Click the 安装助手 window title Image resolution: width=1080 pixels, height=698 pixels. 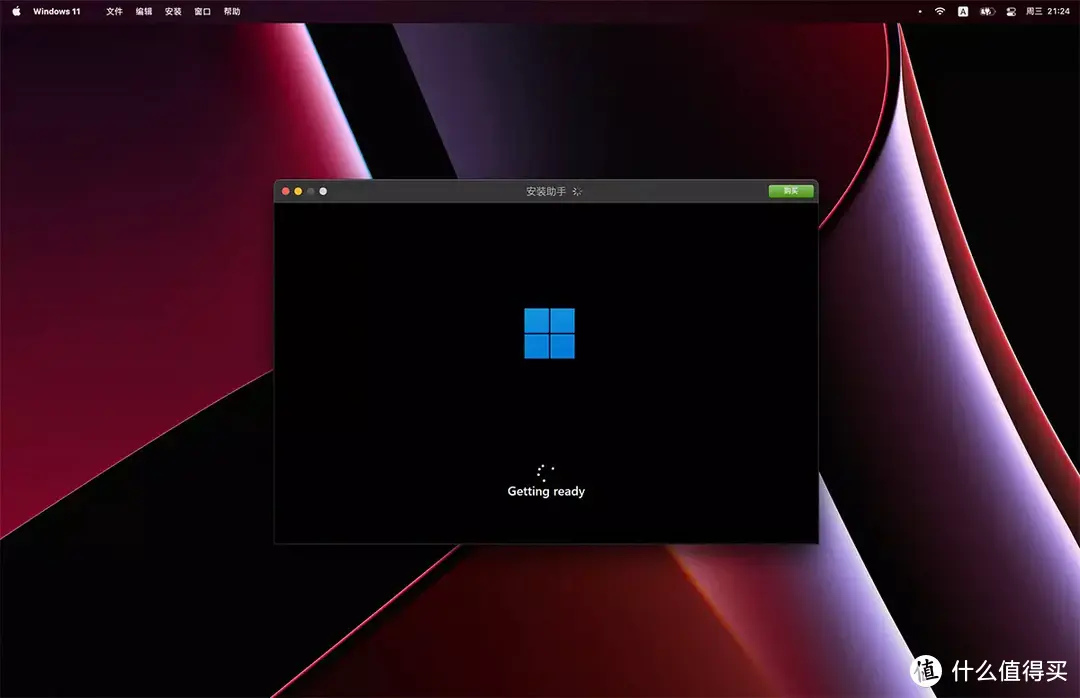coord(546,192)
